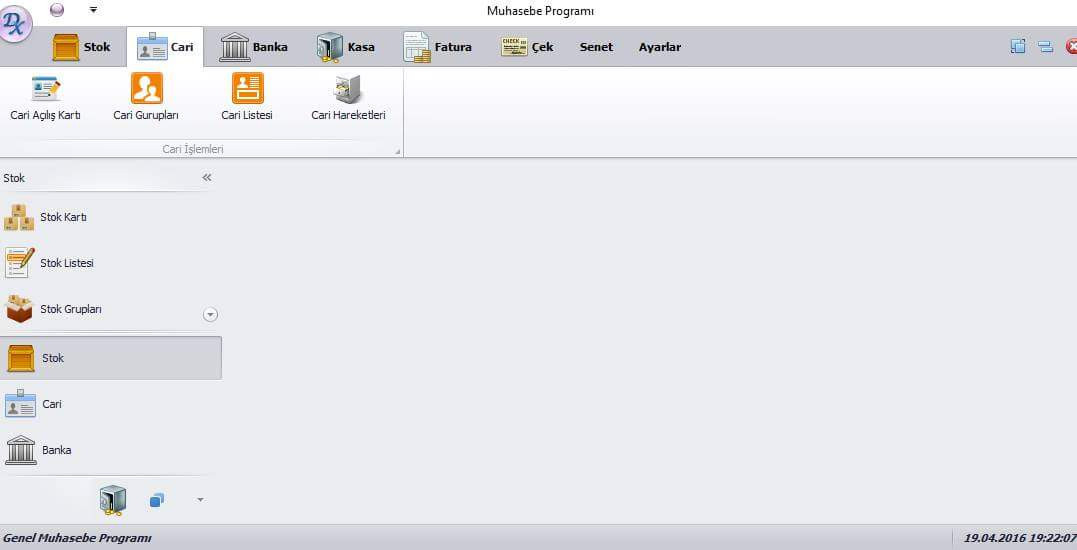
Task: Open Cari Hareketleri cabinet icon
Action: tap(348, 98)
